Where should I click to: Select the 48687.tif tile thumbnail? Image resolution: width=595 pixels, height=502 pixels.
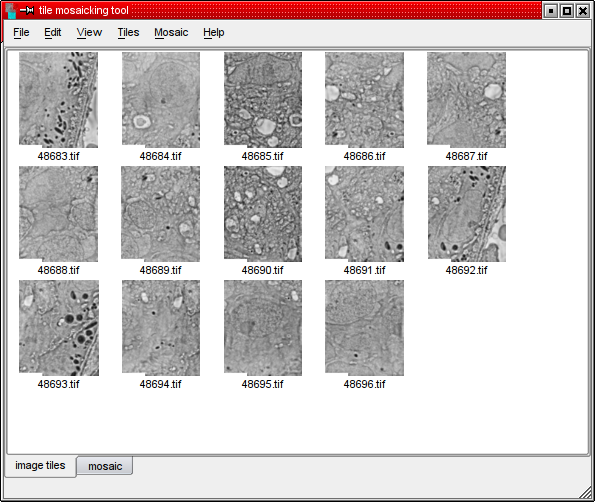466,100
